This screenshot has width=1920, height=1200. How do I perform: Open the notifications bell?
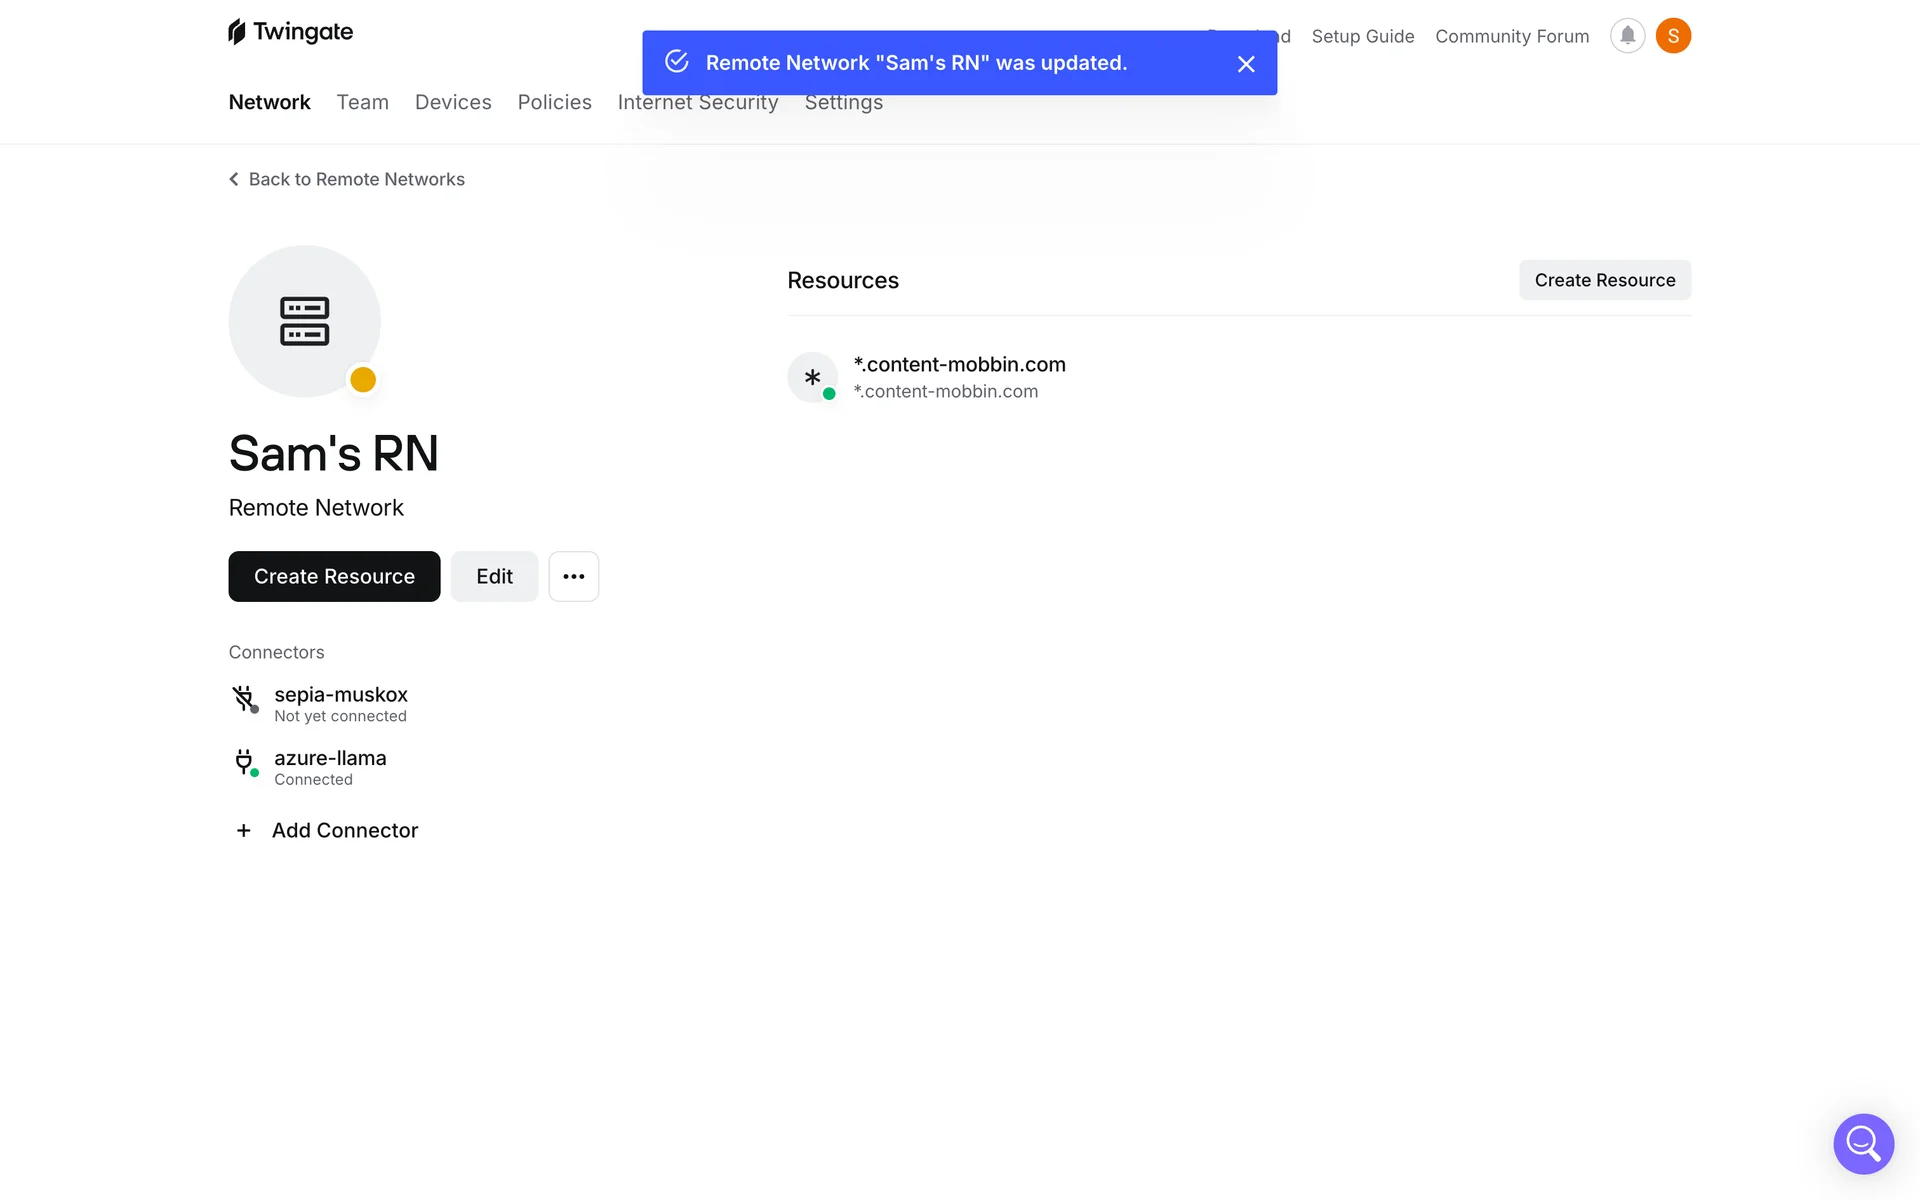[x=1627, y=36]
